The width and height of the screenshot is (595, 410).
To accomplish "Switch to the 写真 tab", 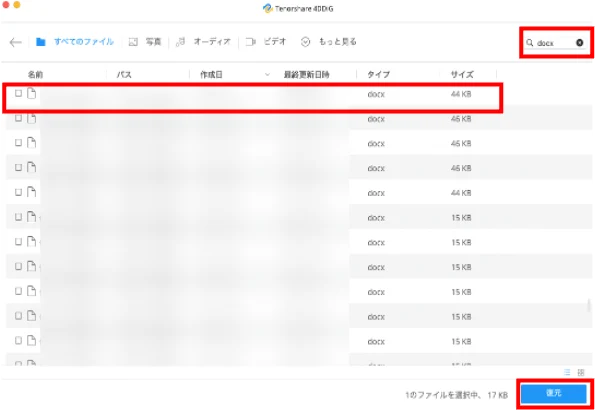I will pyautogui.click(x=145, y=42).
